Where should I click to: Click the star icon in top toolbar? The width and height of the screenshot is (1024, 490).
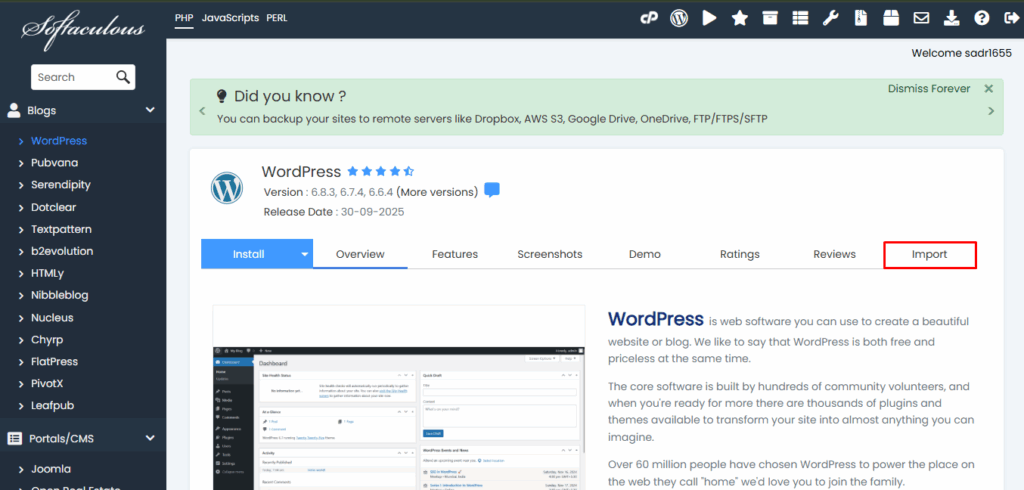pos(739,18)
